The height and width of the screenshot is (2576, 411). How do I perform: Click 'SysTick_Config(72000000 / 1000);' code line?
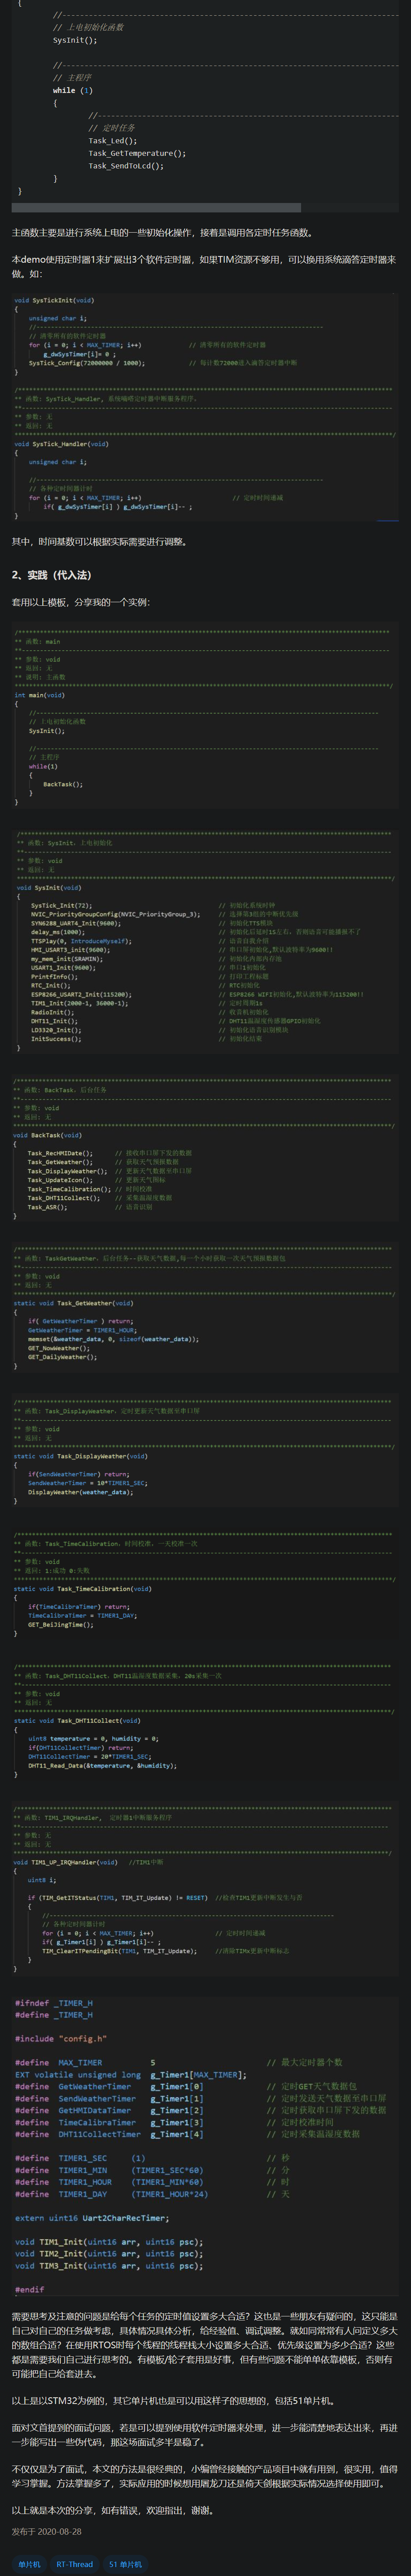(86, 363)
